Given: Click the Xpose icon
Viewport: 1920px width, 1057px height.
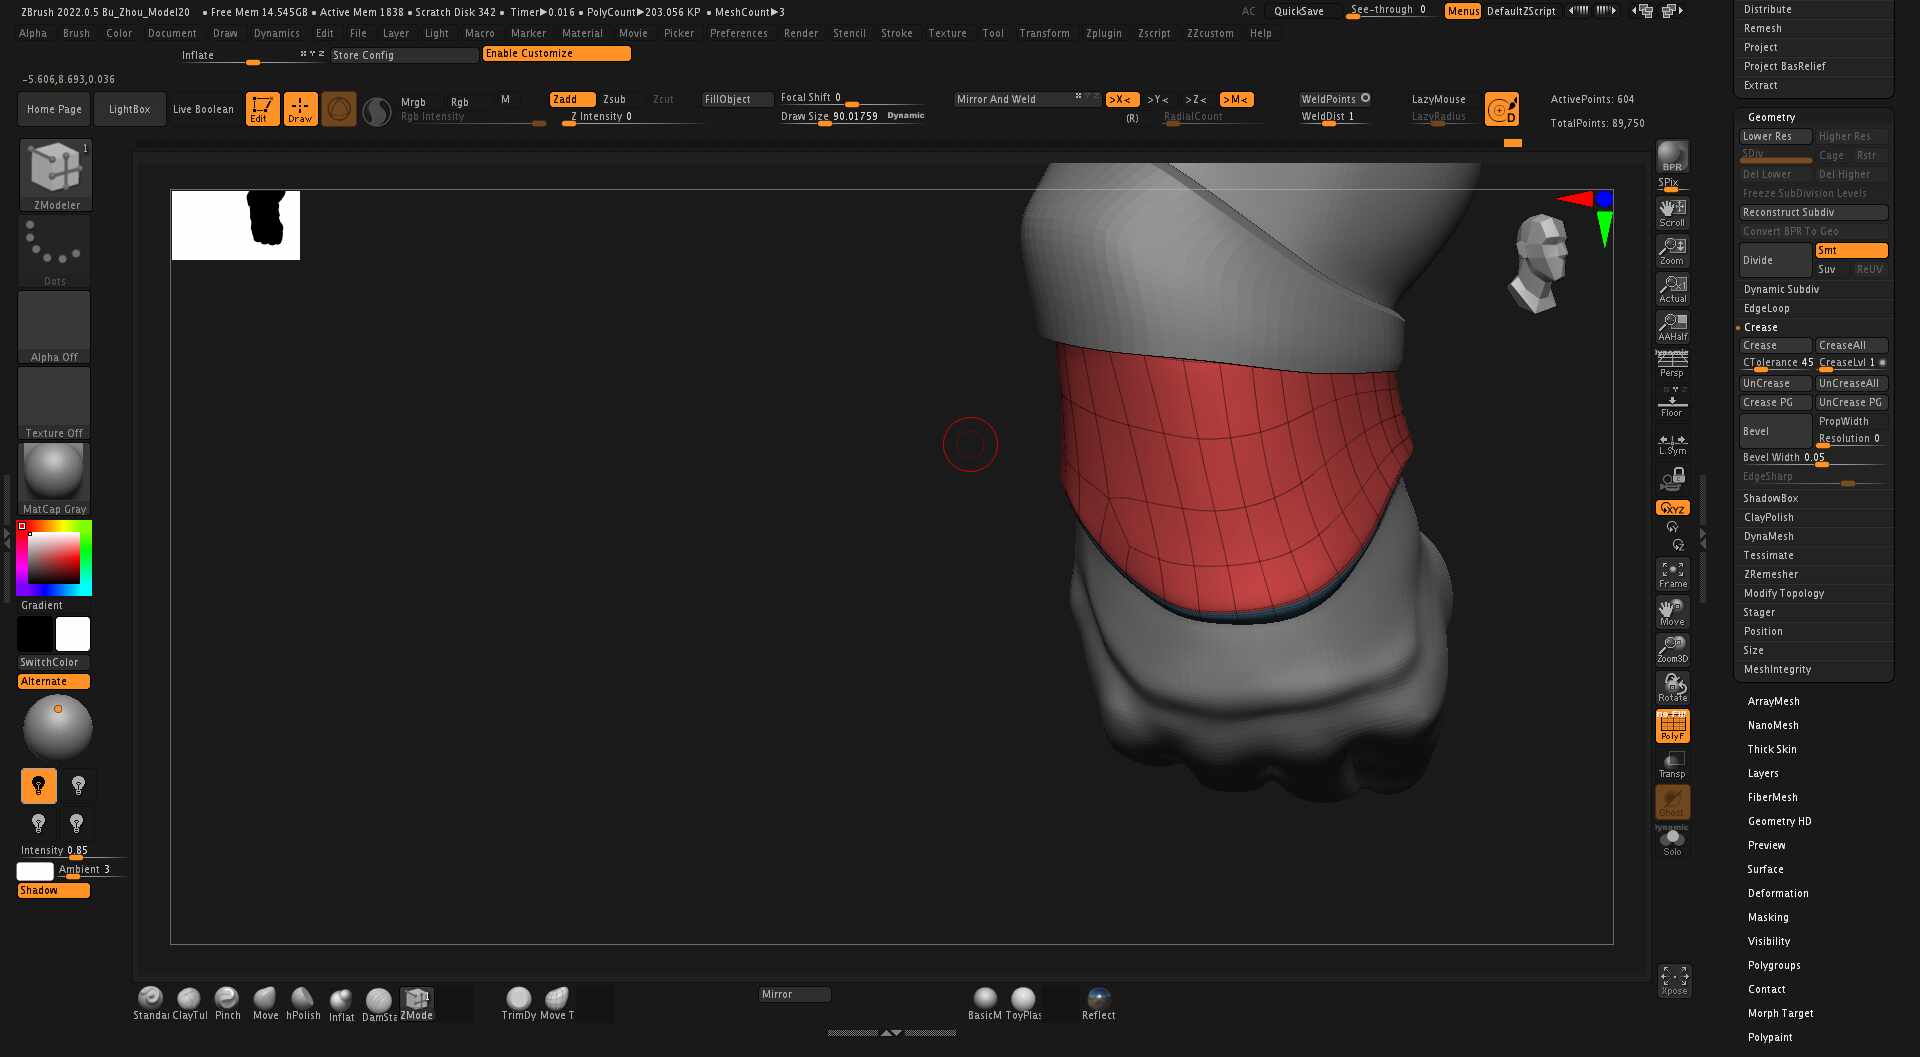Looking at the screenshot, I should 1674,980.
